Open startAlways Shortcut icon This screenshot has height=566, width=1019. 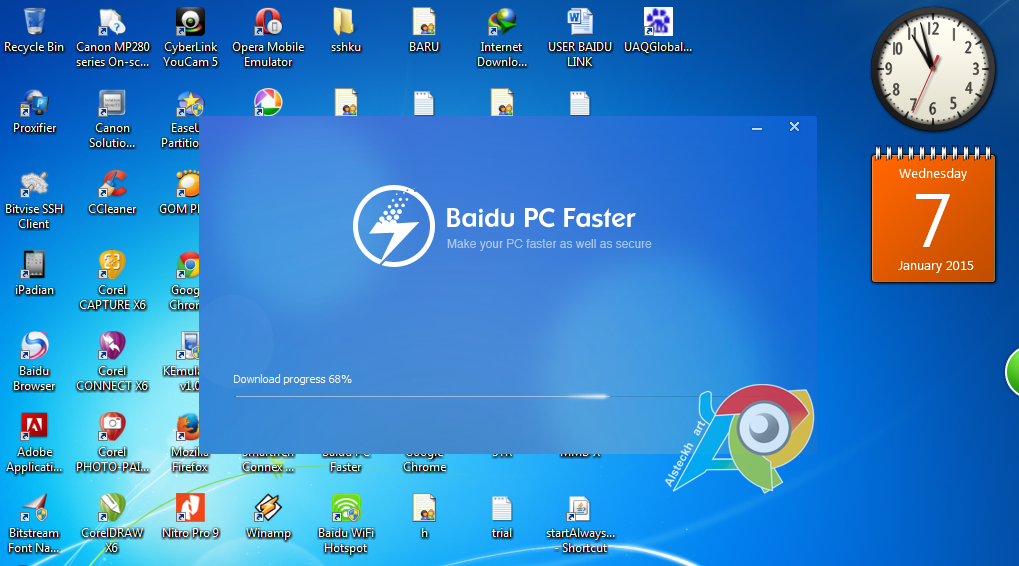pos(580,524)
